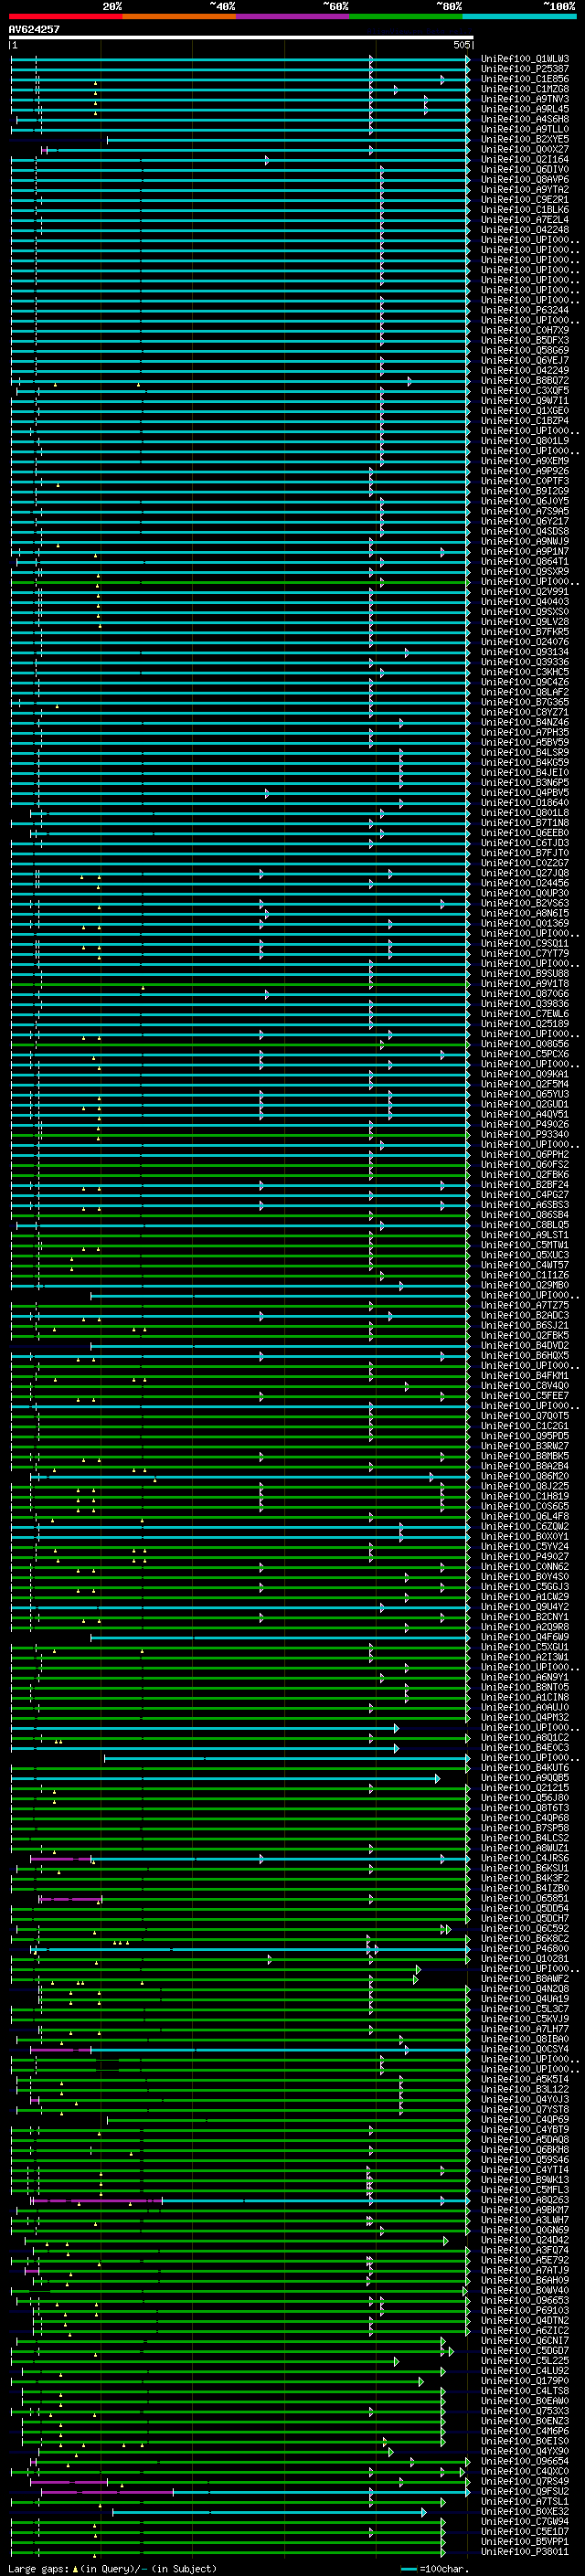Click the white query sequence ruler bar

coord(241,38)
